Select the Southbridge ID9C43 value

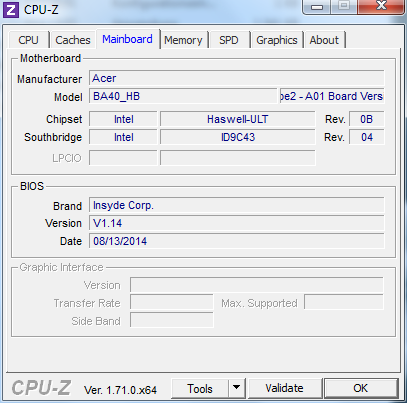237,137
